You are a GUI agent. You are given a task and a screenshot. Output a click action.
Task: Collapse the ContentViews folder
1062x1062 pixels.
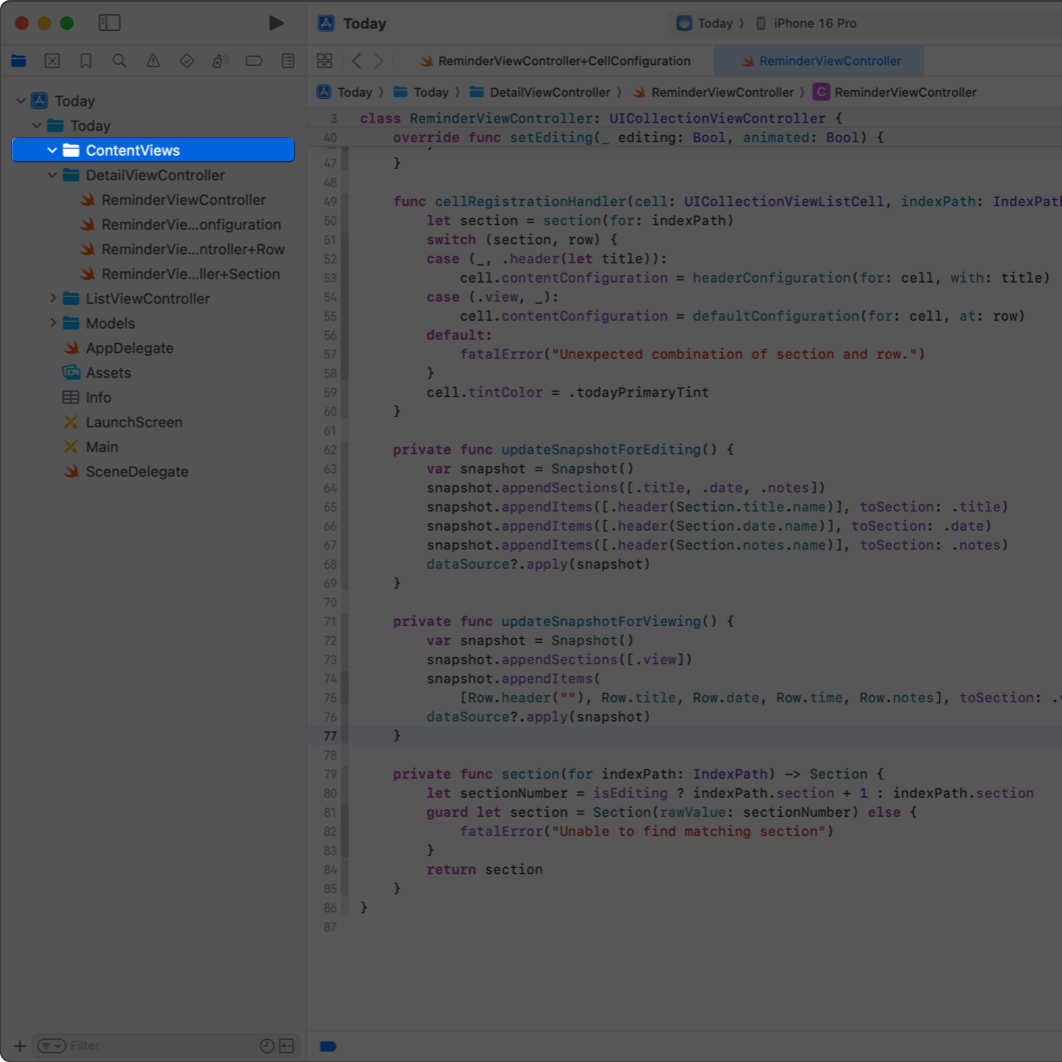52,150
